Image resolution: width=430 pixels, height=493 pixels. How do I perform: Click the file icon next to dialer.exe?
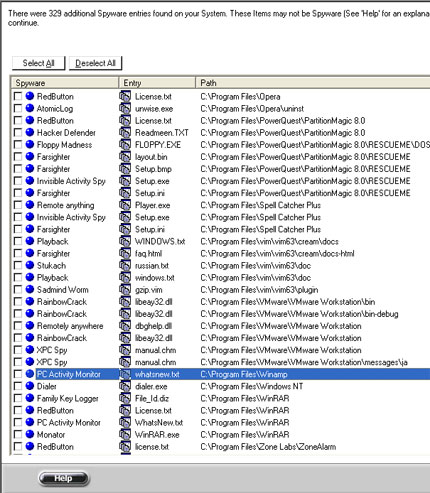(x=125, y=386)
